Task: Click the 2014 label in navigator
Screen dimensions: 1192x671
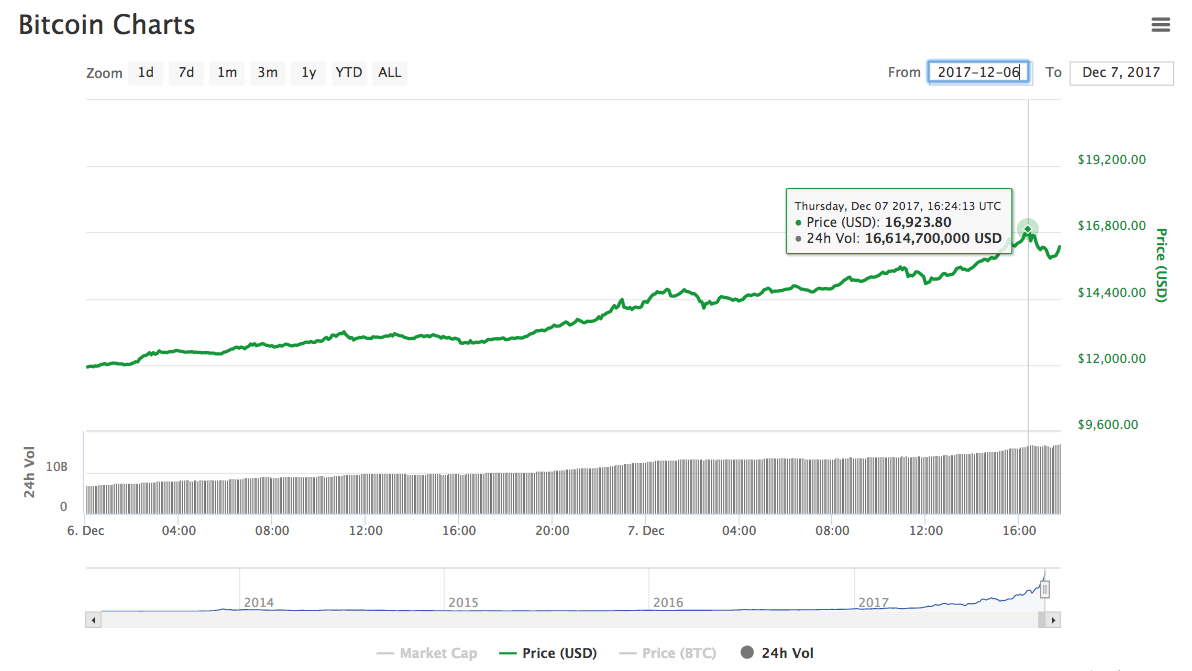Action: 258,603
